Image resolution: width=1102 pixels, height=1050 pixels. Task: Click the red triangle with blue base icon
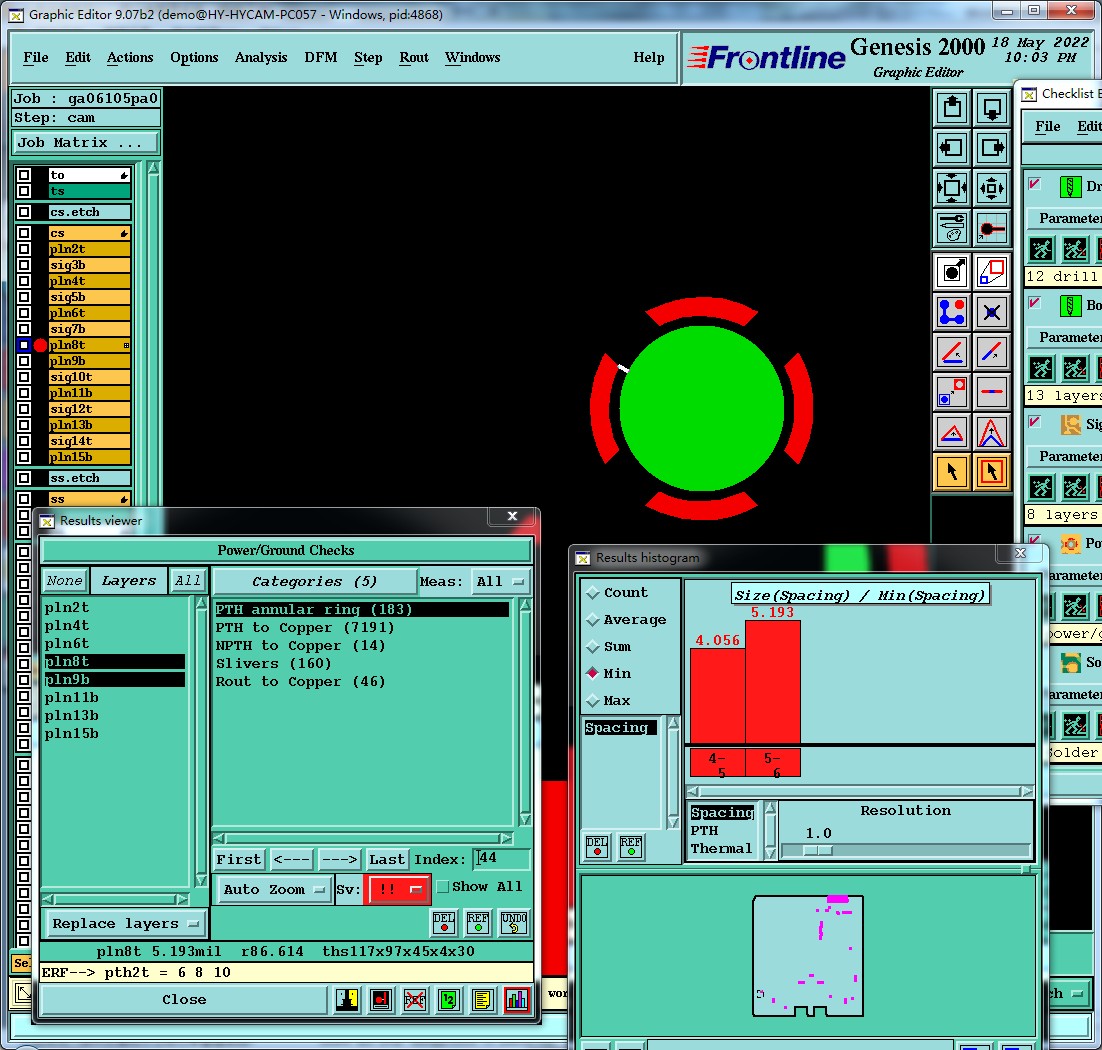[952, 432]
